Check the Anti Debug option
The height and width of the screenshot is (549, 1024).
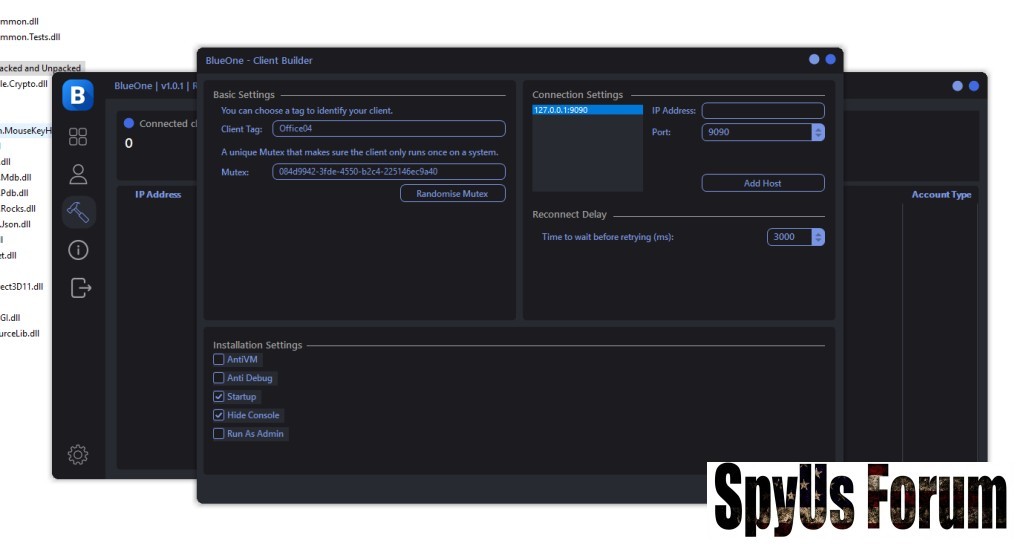click(x=219, y=378)
